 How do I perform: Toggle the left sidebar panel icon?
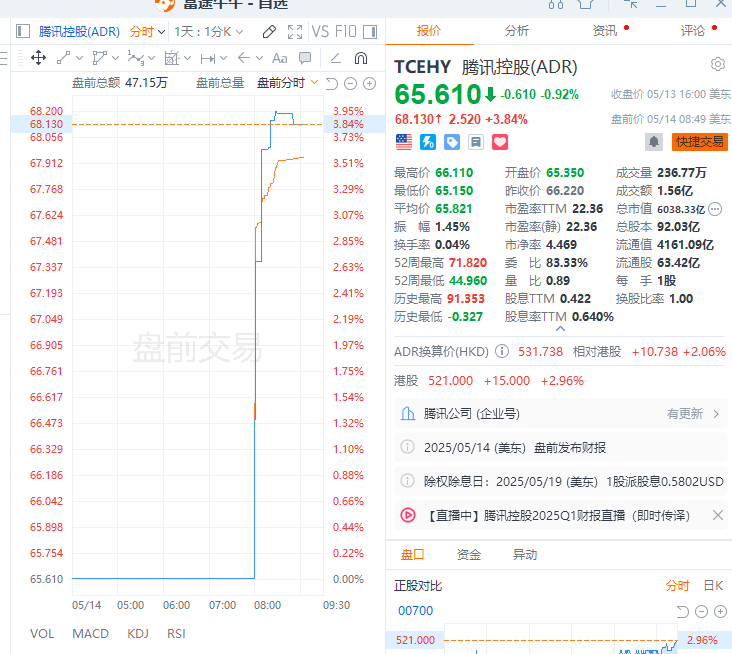[22, 31]
